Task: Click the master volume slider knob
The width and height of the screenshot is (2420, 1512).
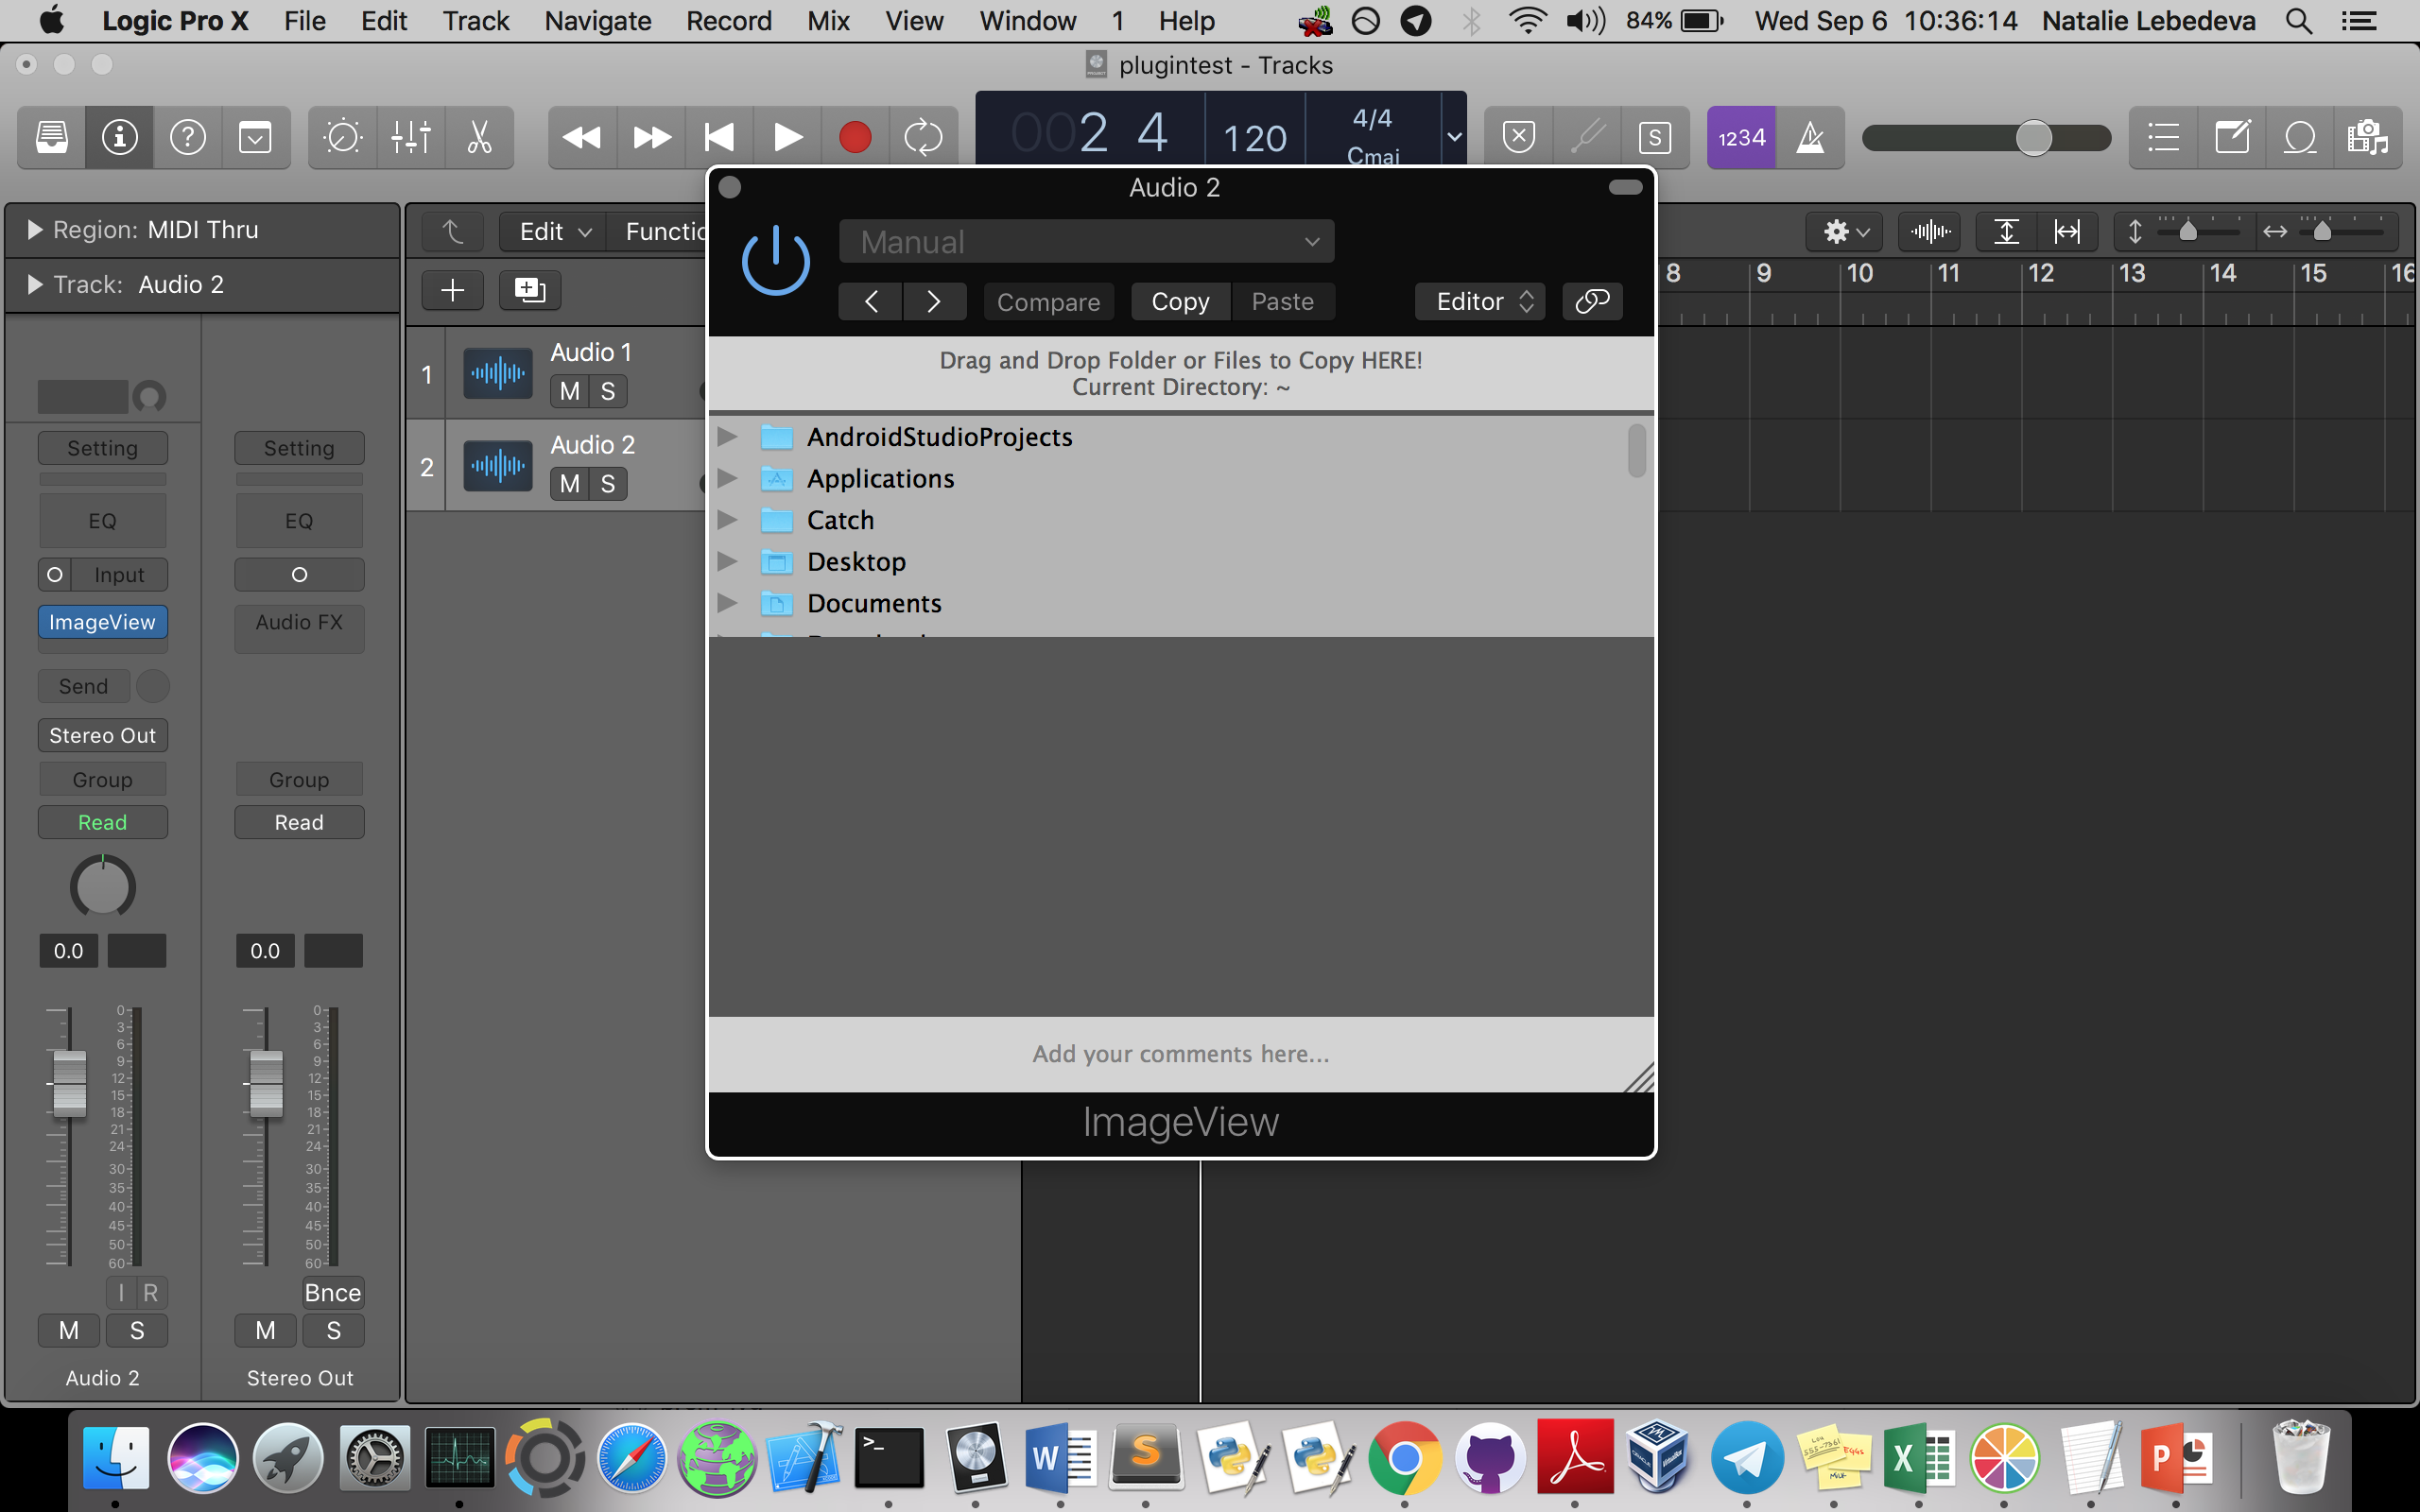Action: 2033,137
